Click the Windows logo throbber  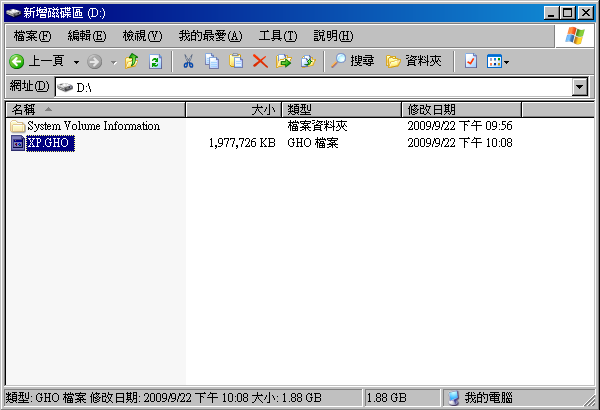coord(575,36)
